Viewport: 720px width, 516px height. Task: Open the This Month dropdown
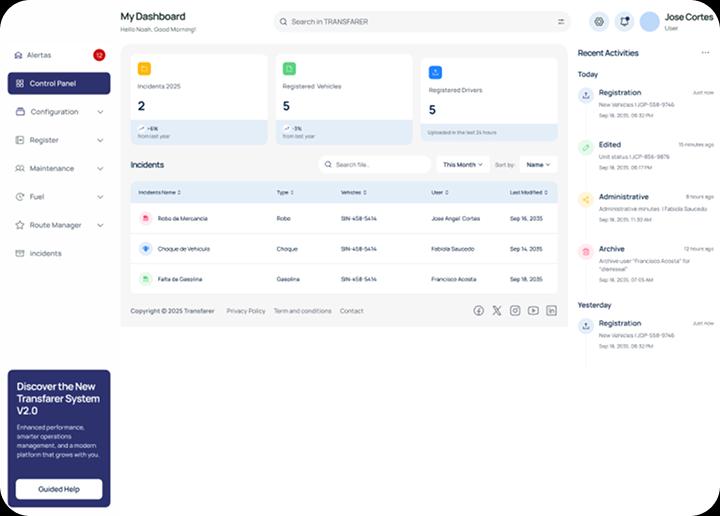(x=462, y=164)
